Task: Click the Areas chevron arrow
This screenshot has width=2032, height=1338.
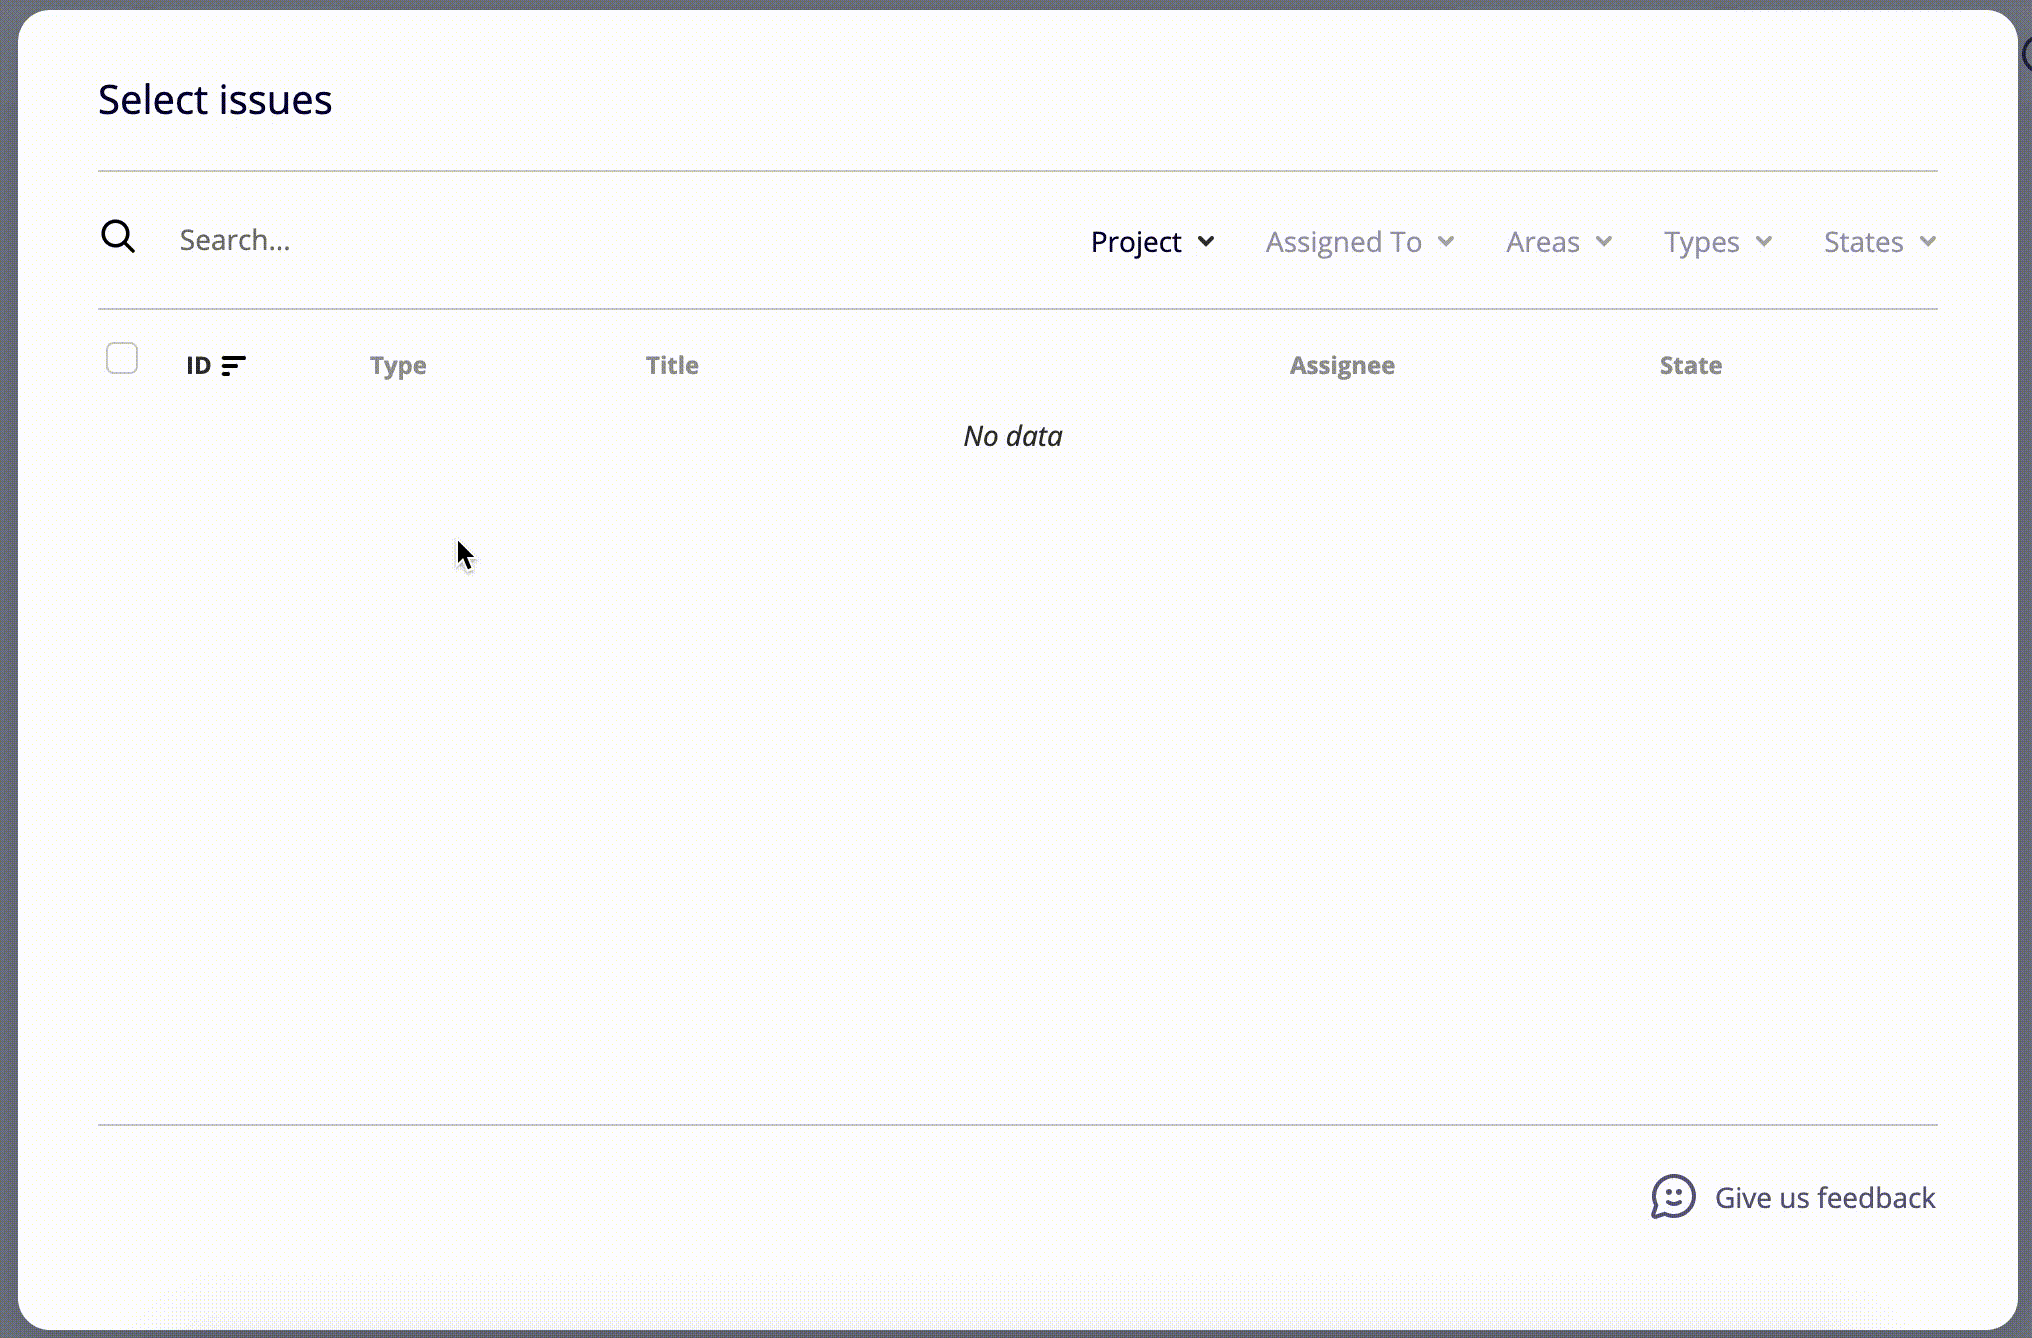Action: [1604, 241]
